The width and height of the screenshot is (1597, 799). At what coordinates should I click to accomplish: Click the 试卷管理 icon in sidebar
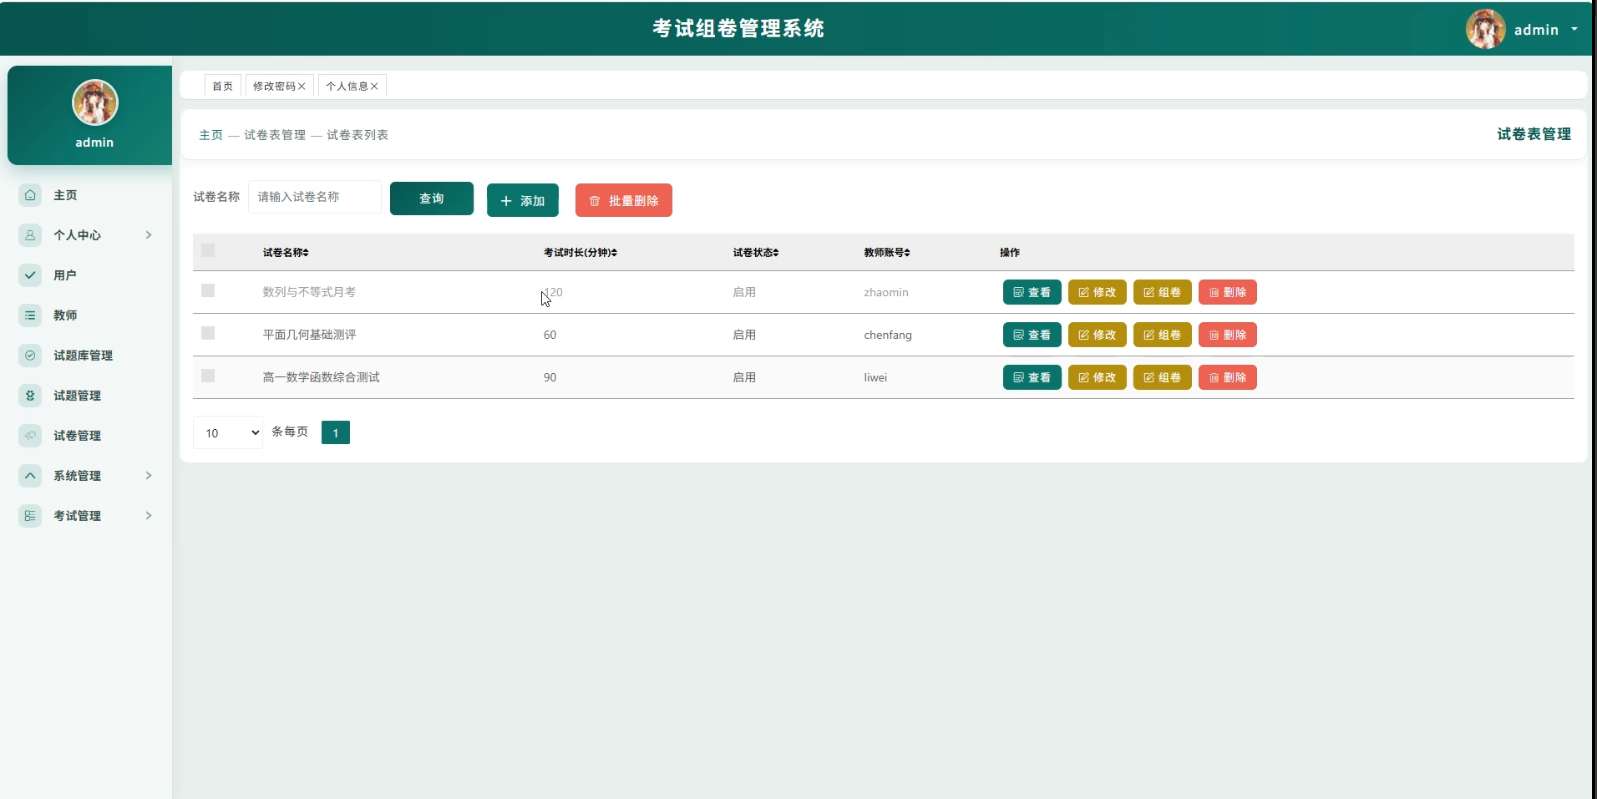tap(30, 435)
